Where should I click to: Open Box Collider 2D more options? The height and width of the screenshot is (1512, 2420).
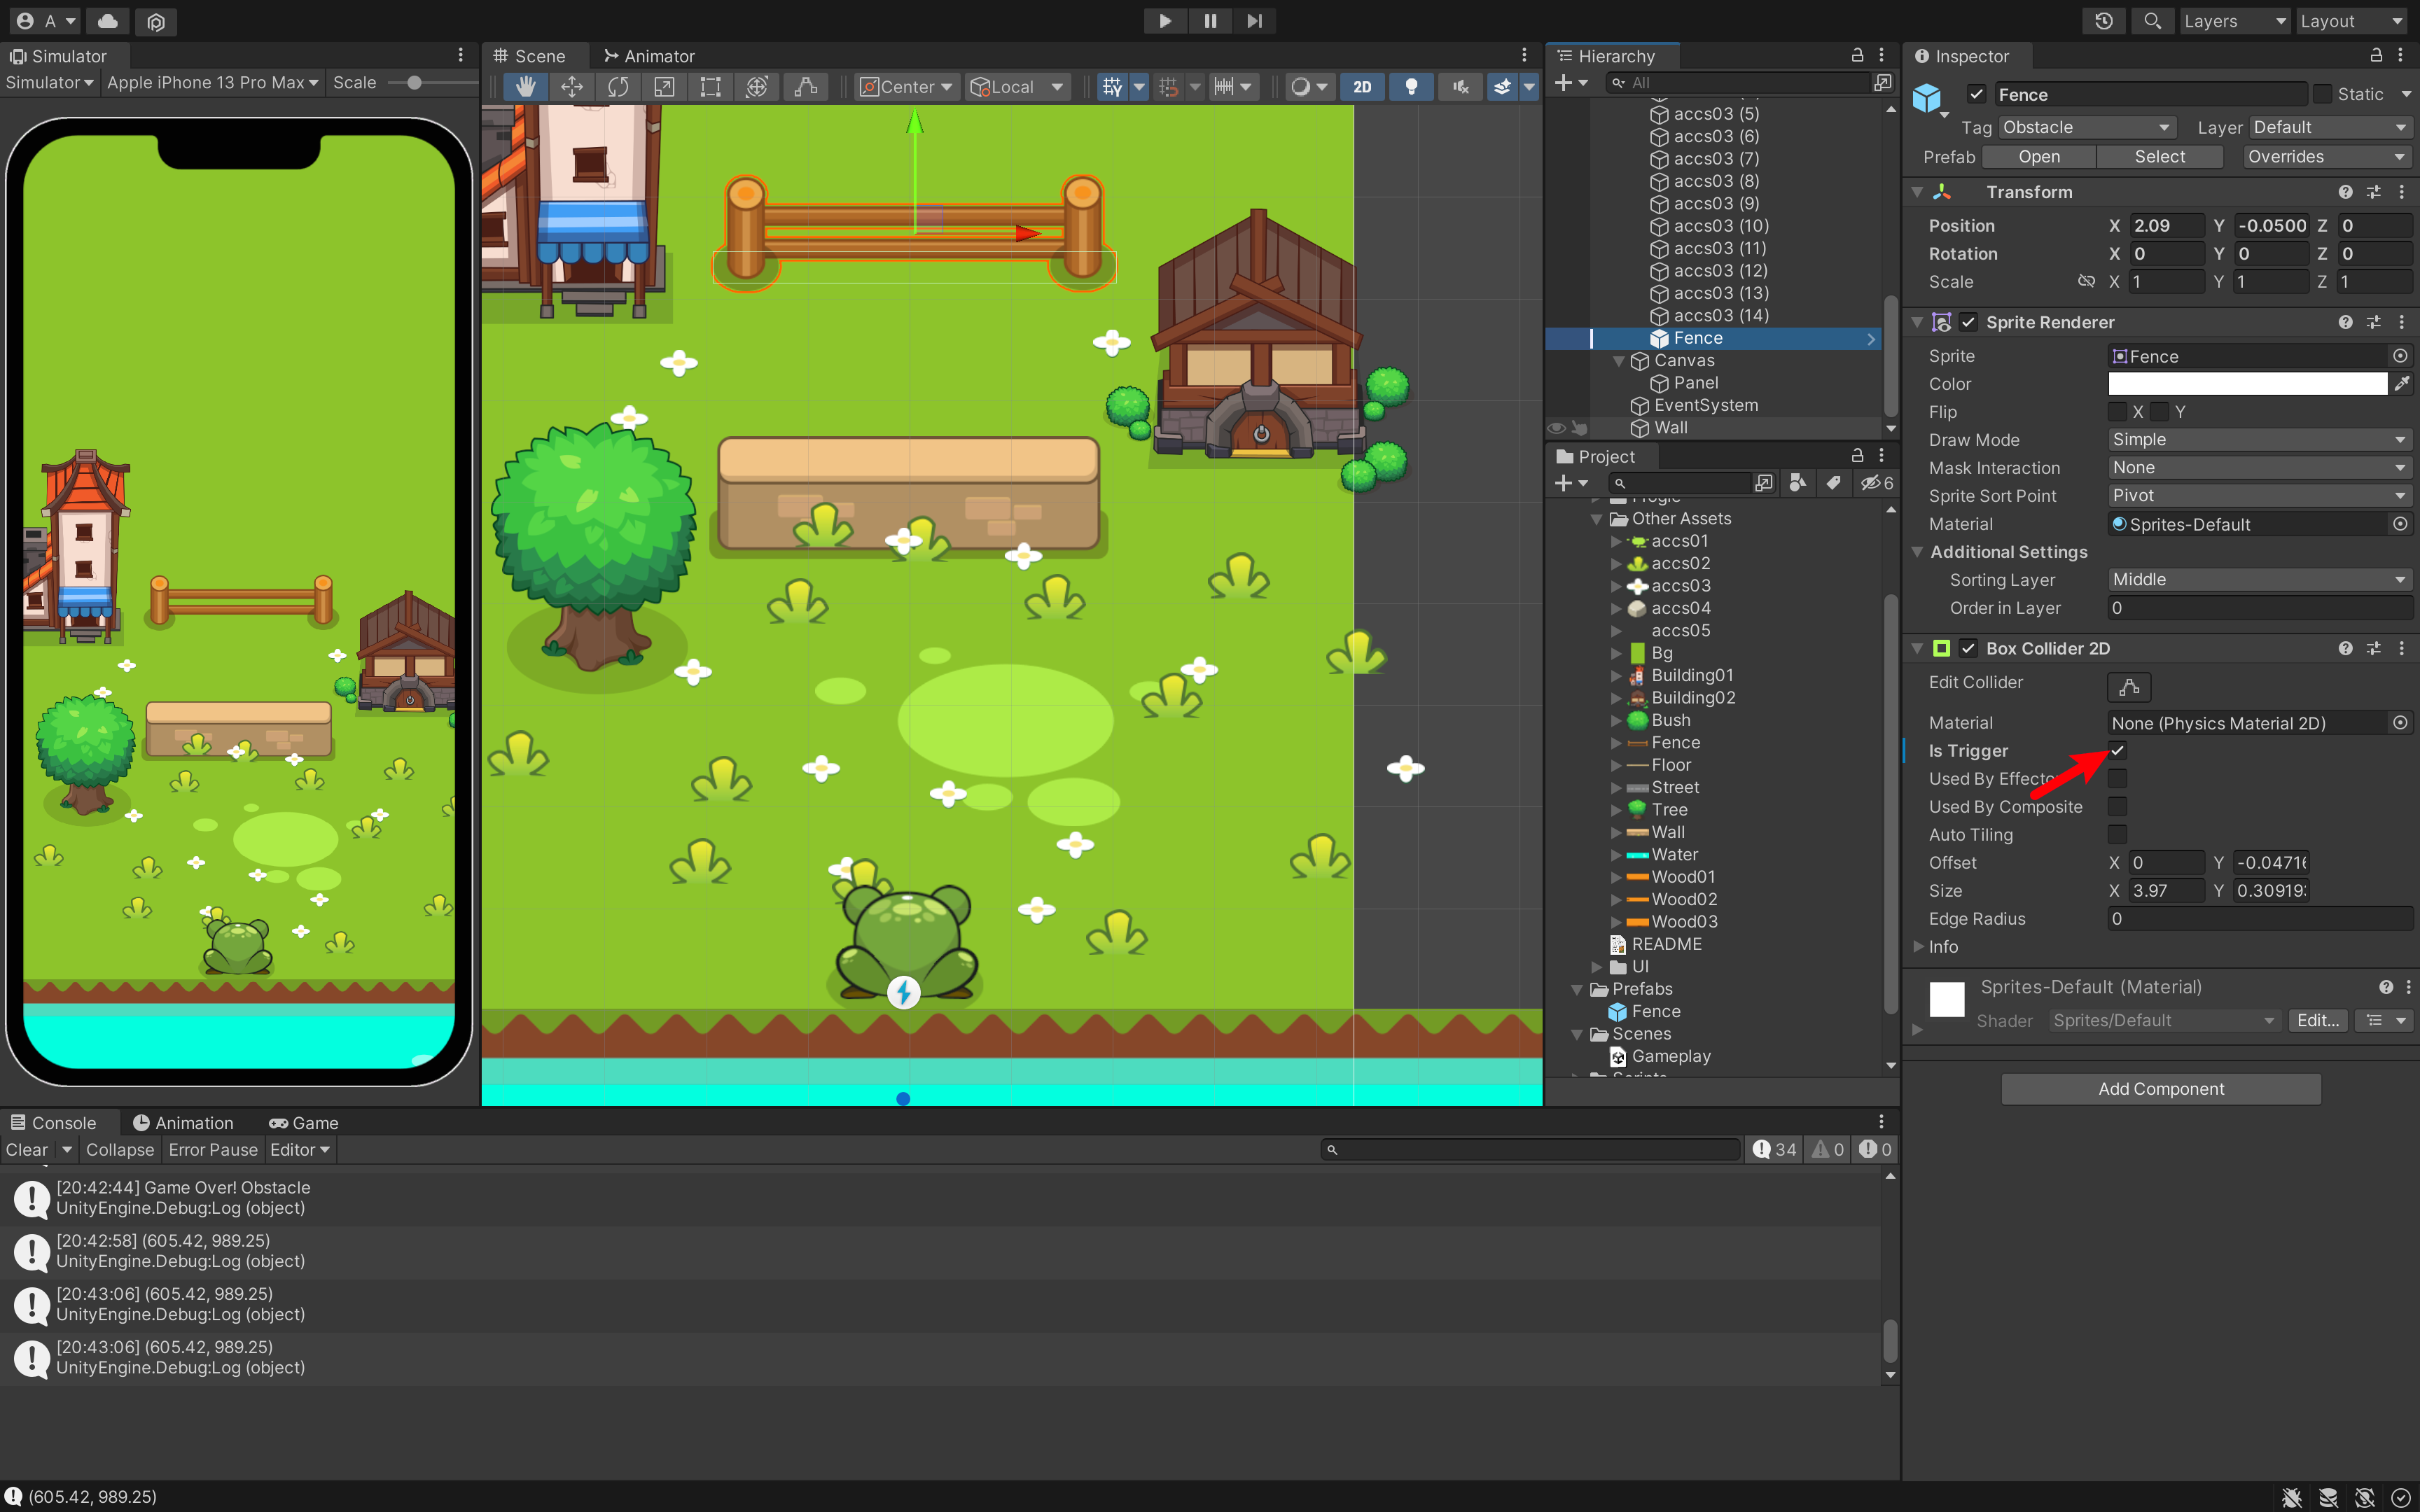(x=2401, y=648)
